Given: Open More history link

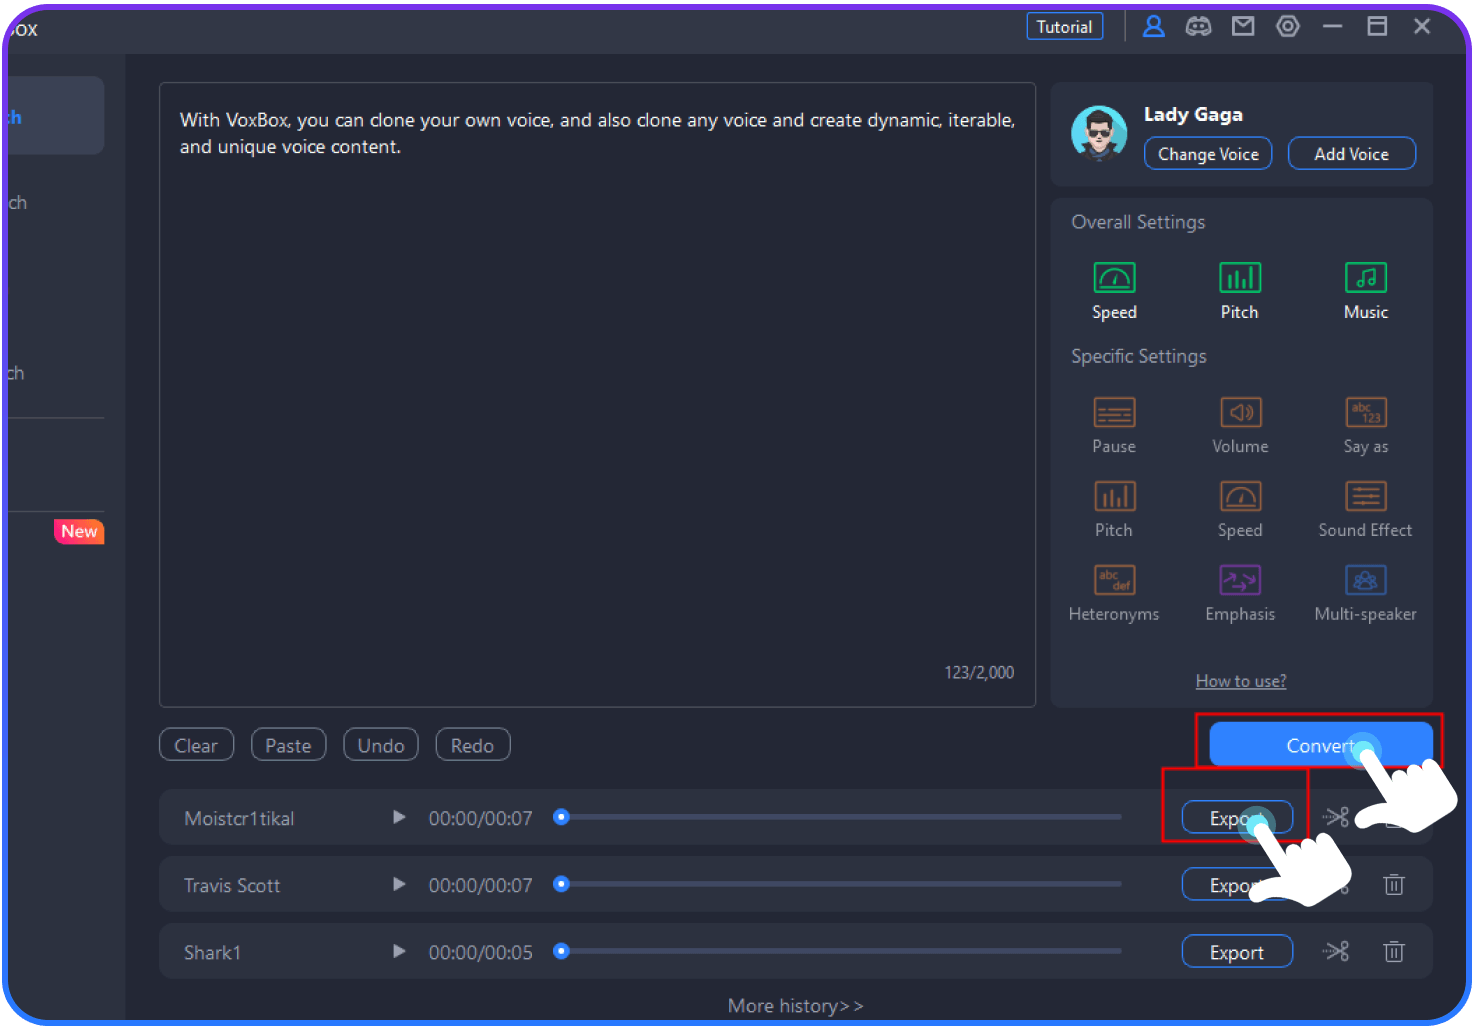Looking at the screenshot, I should (796, 1006).
